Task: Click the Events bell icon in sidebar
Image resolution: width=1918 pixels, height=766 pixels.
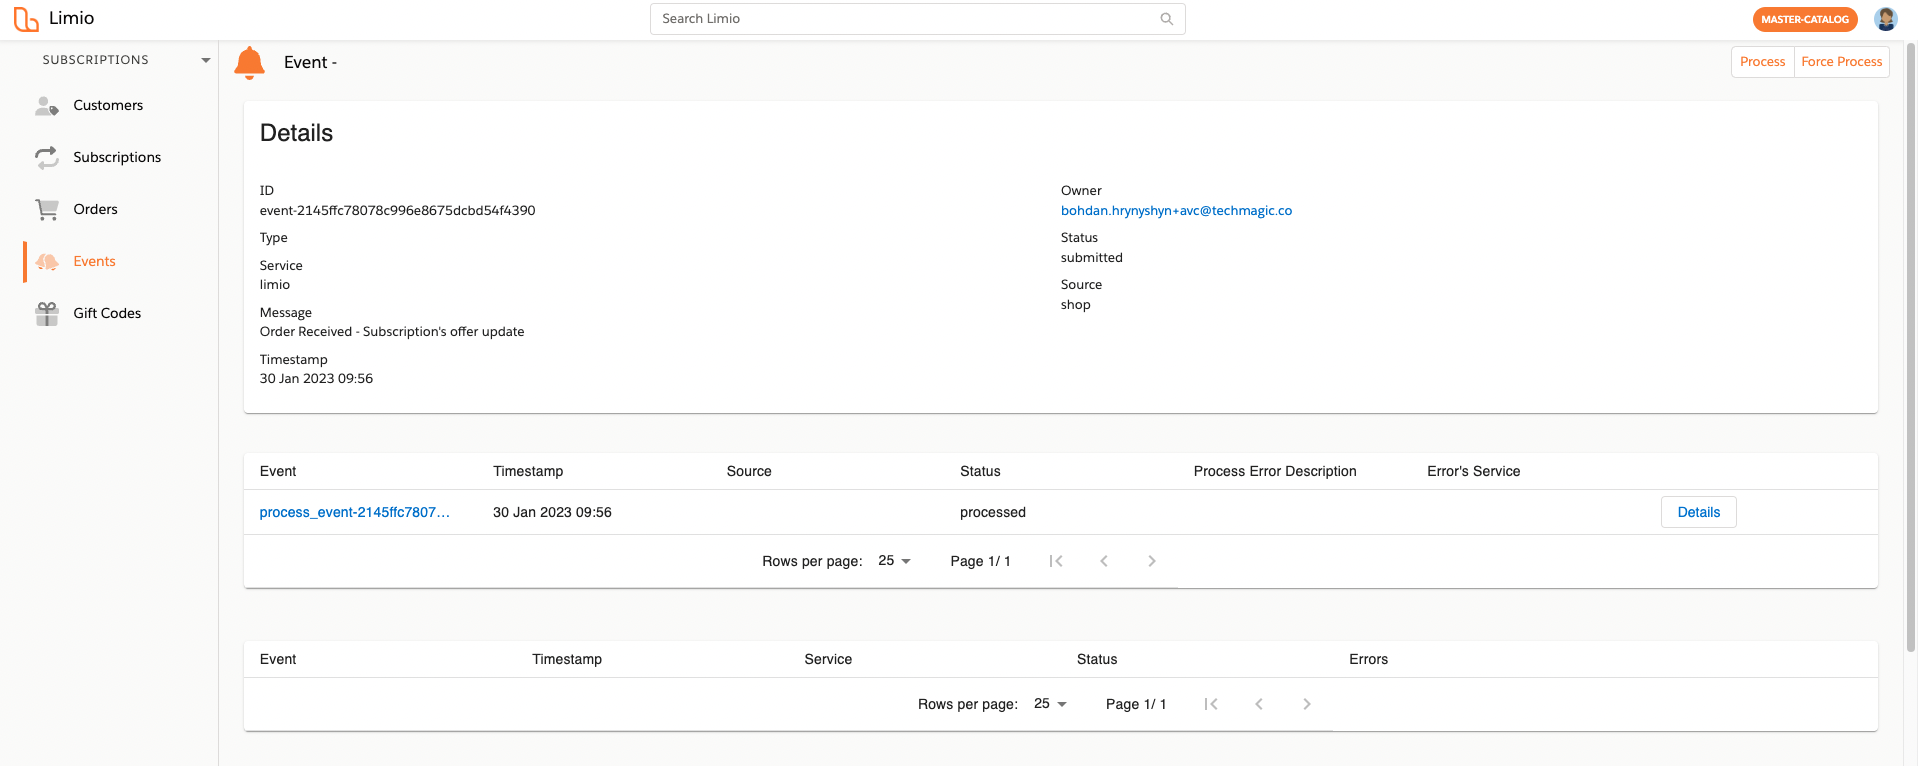Action: [47, 262]
